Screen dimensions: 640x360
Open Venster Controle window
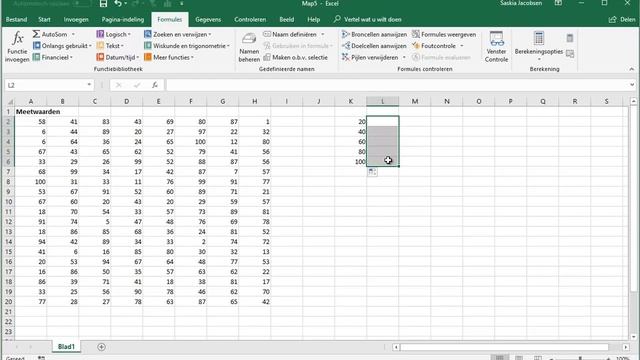[x=496, y=47]
